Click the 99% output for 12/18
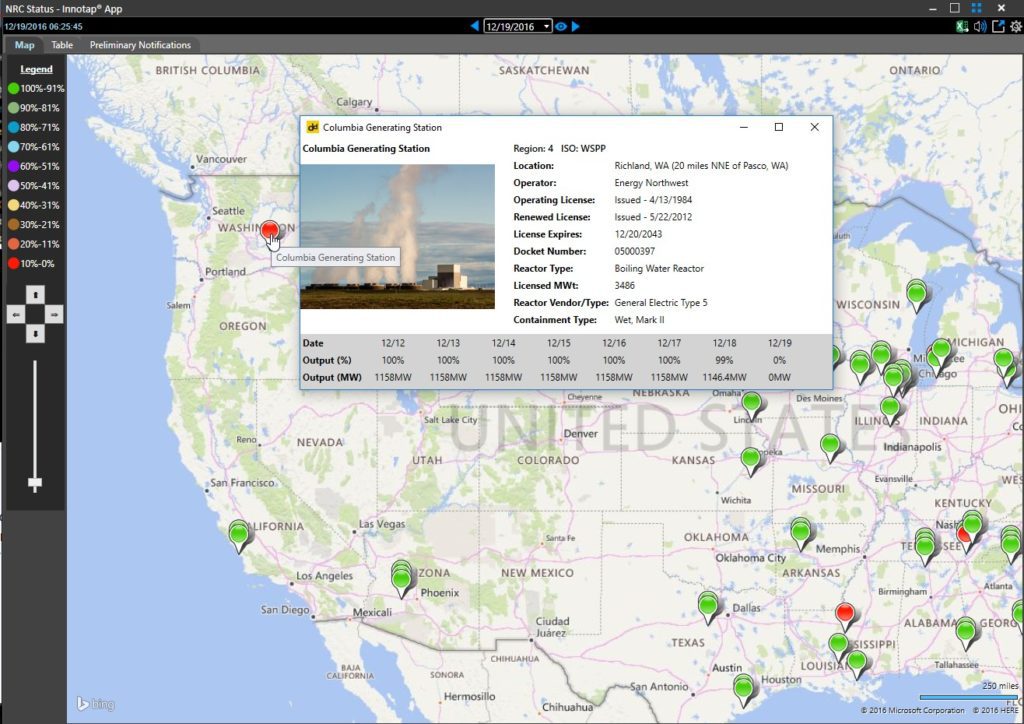Image resolution: width=1024 pixels, height=724 pixels. [x=724, y=360]
